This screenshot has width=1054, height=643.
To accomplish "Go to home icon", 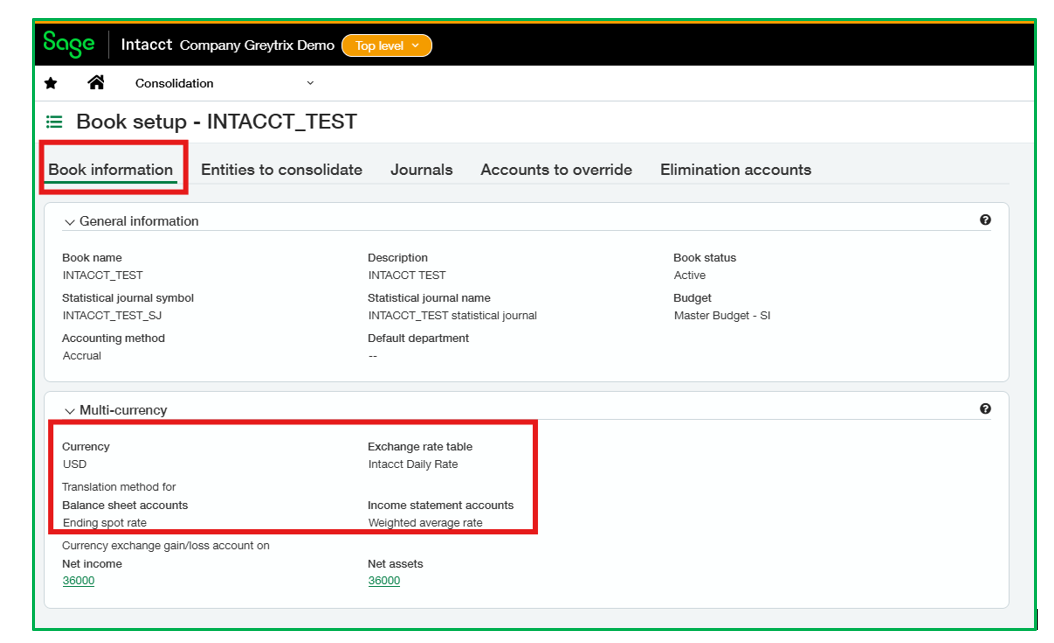I will tap(96, 82).
